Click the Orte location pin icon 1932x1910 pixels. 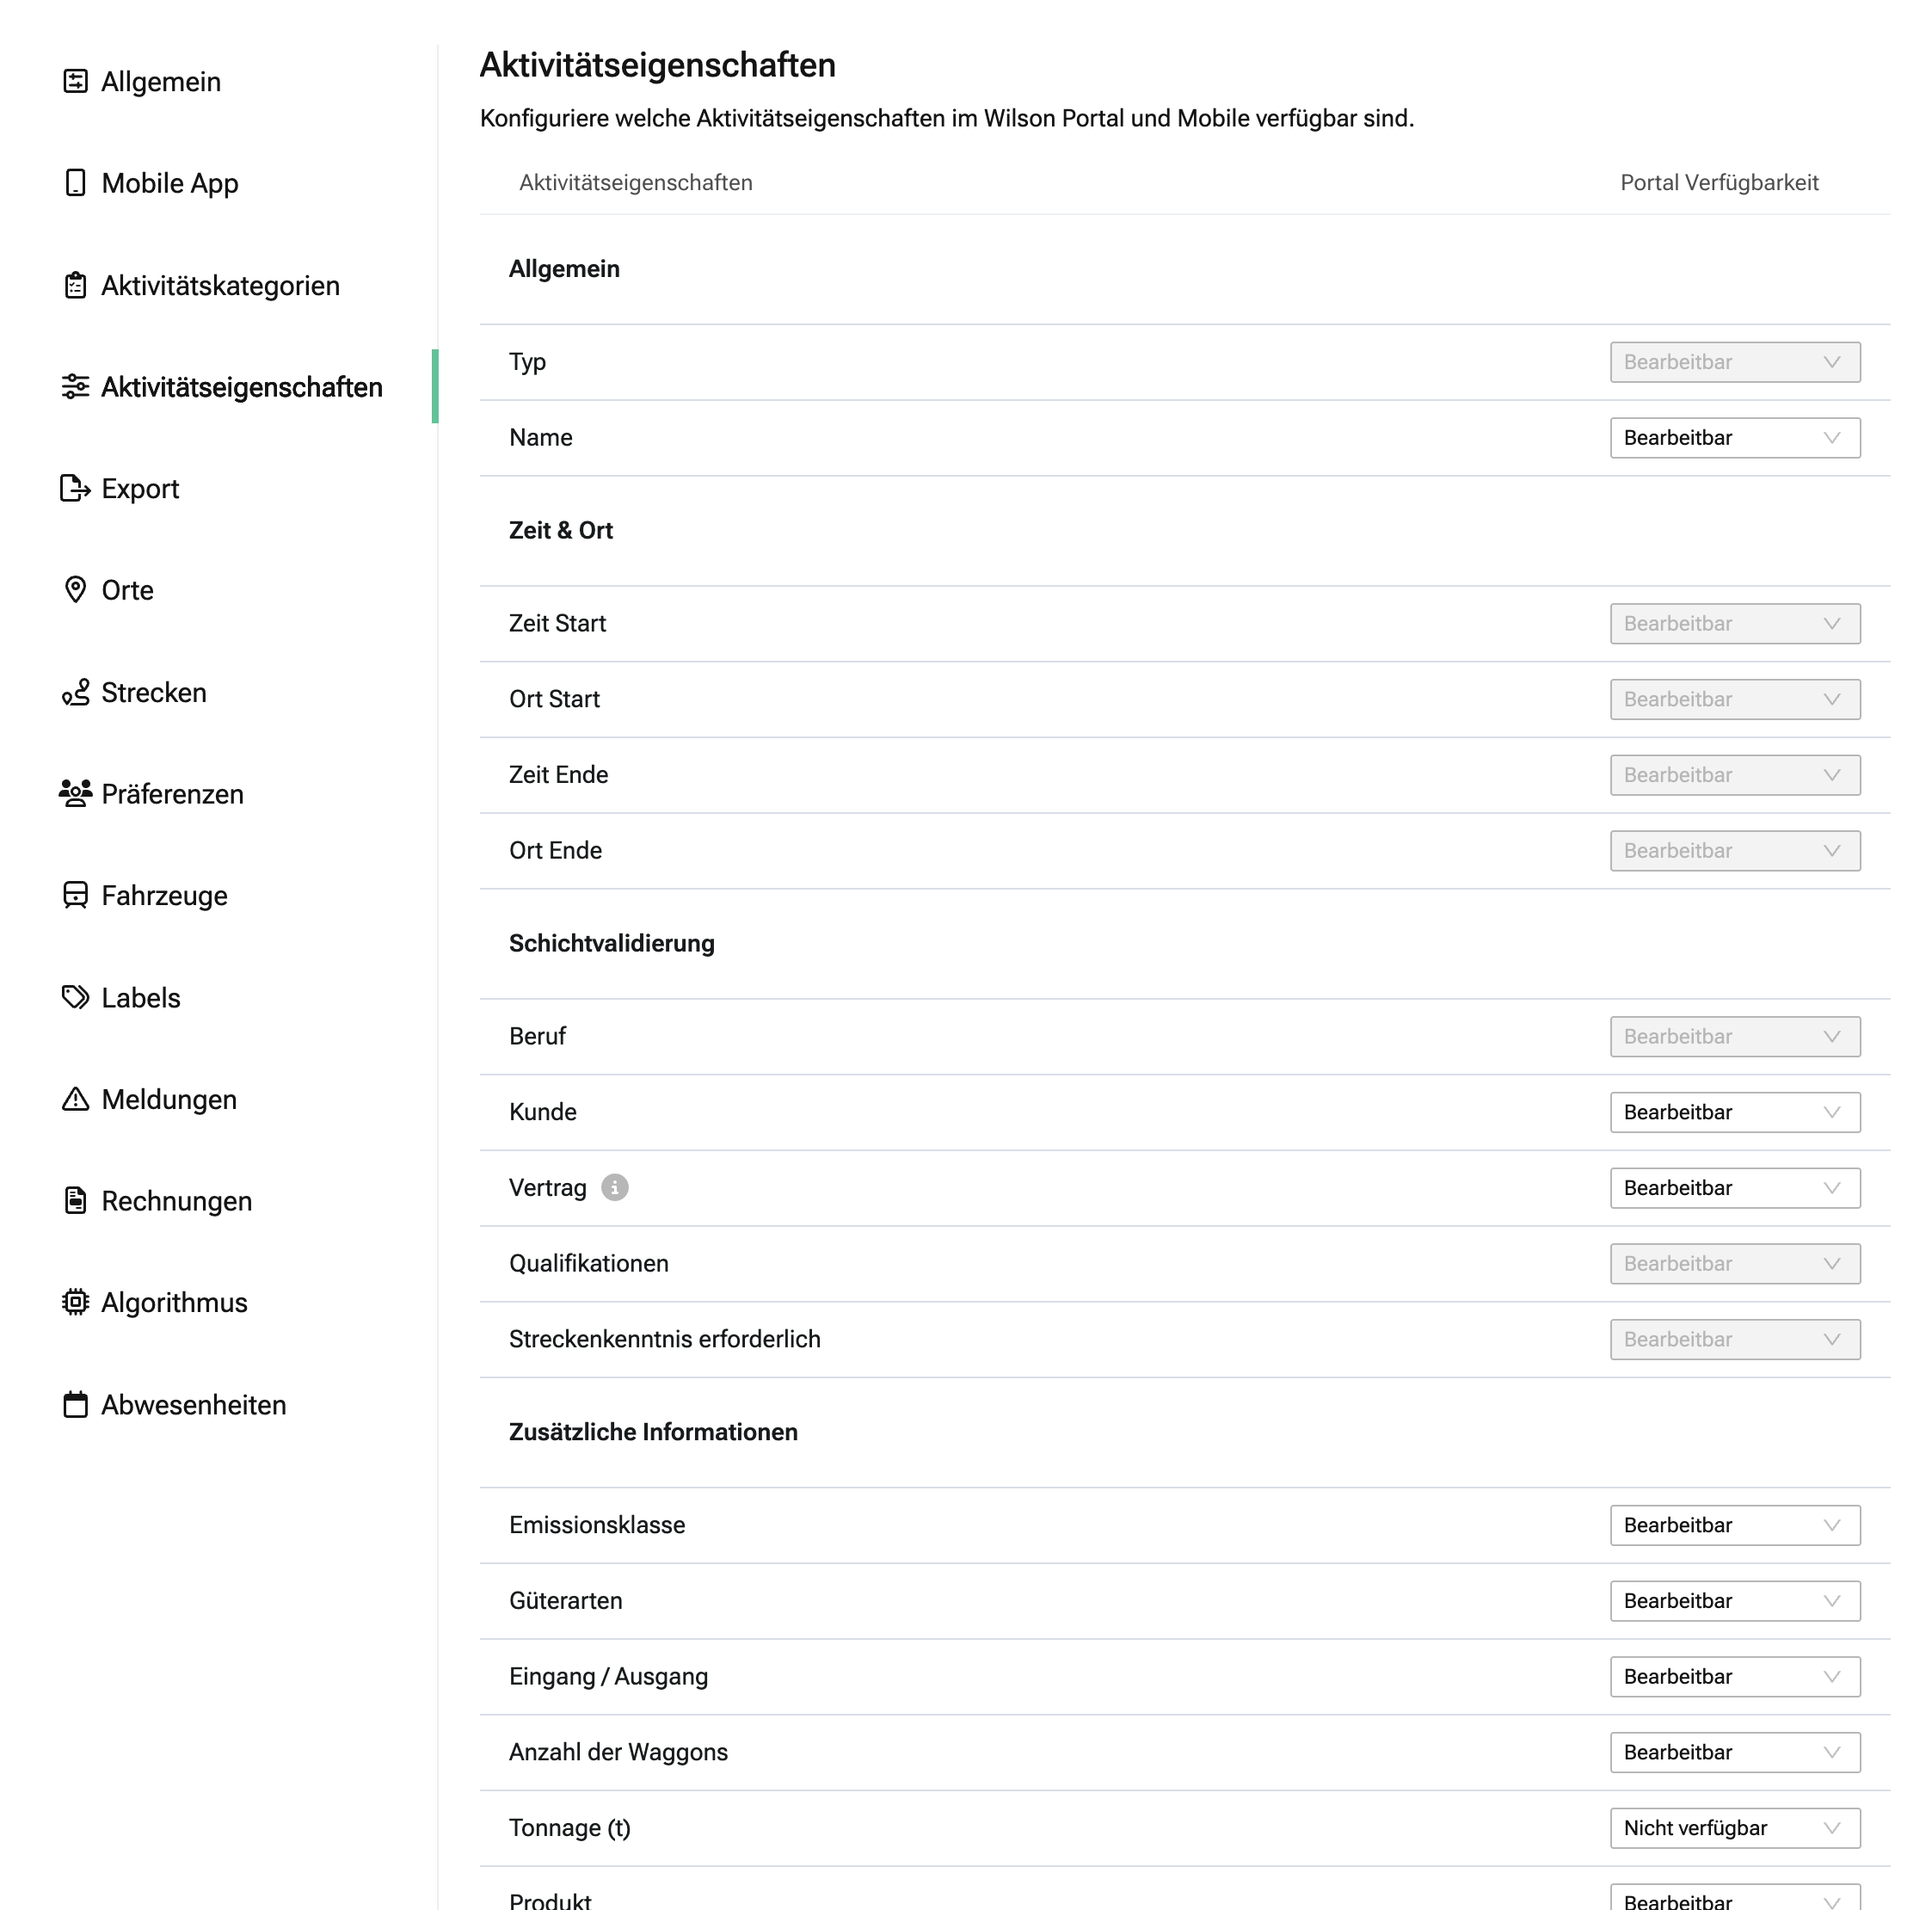75,590
